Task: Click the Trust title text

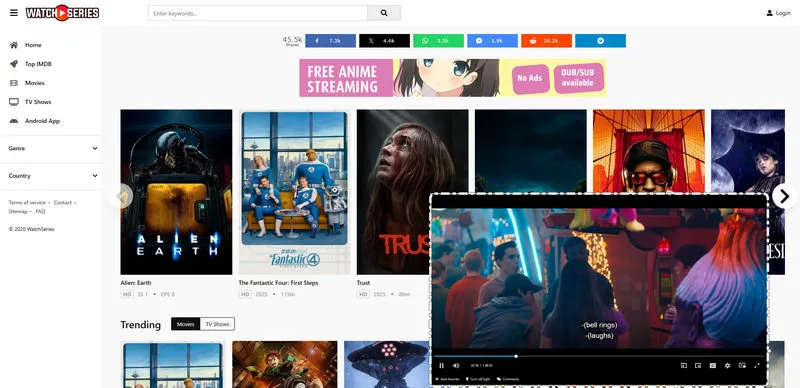Action: coord(363,283)
